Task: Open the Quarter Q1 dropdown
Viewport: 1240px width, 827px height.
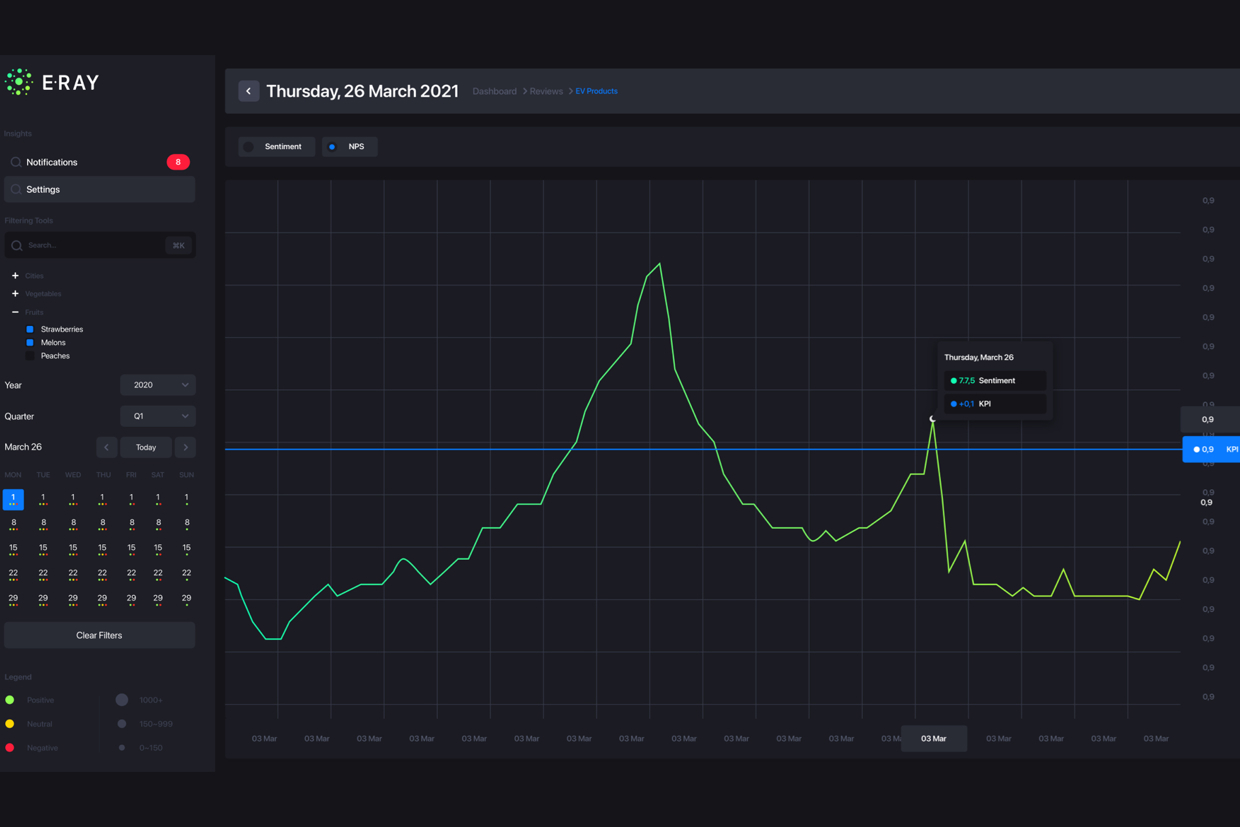Action: click(157, 416)
